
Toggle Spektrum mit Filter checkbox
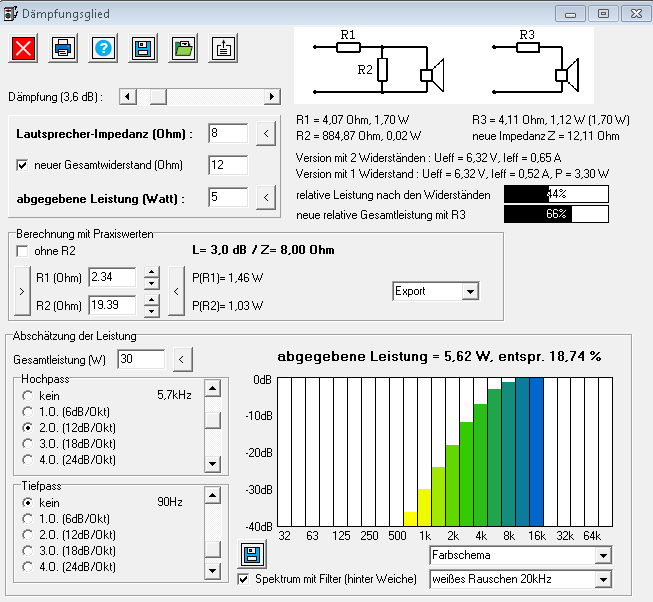click(243, 579)
